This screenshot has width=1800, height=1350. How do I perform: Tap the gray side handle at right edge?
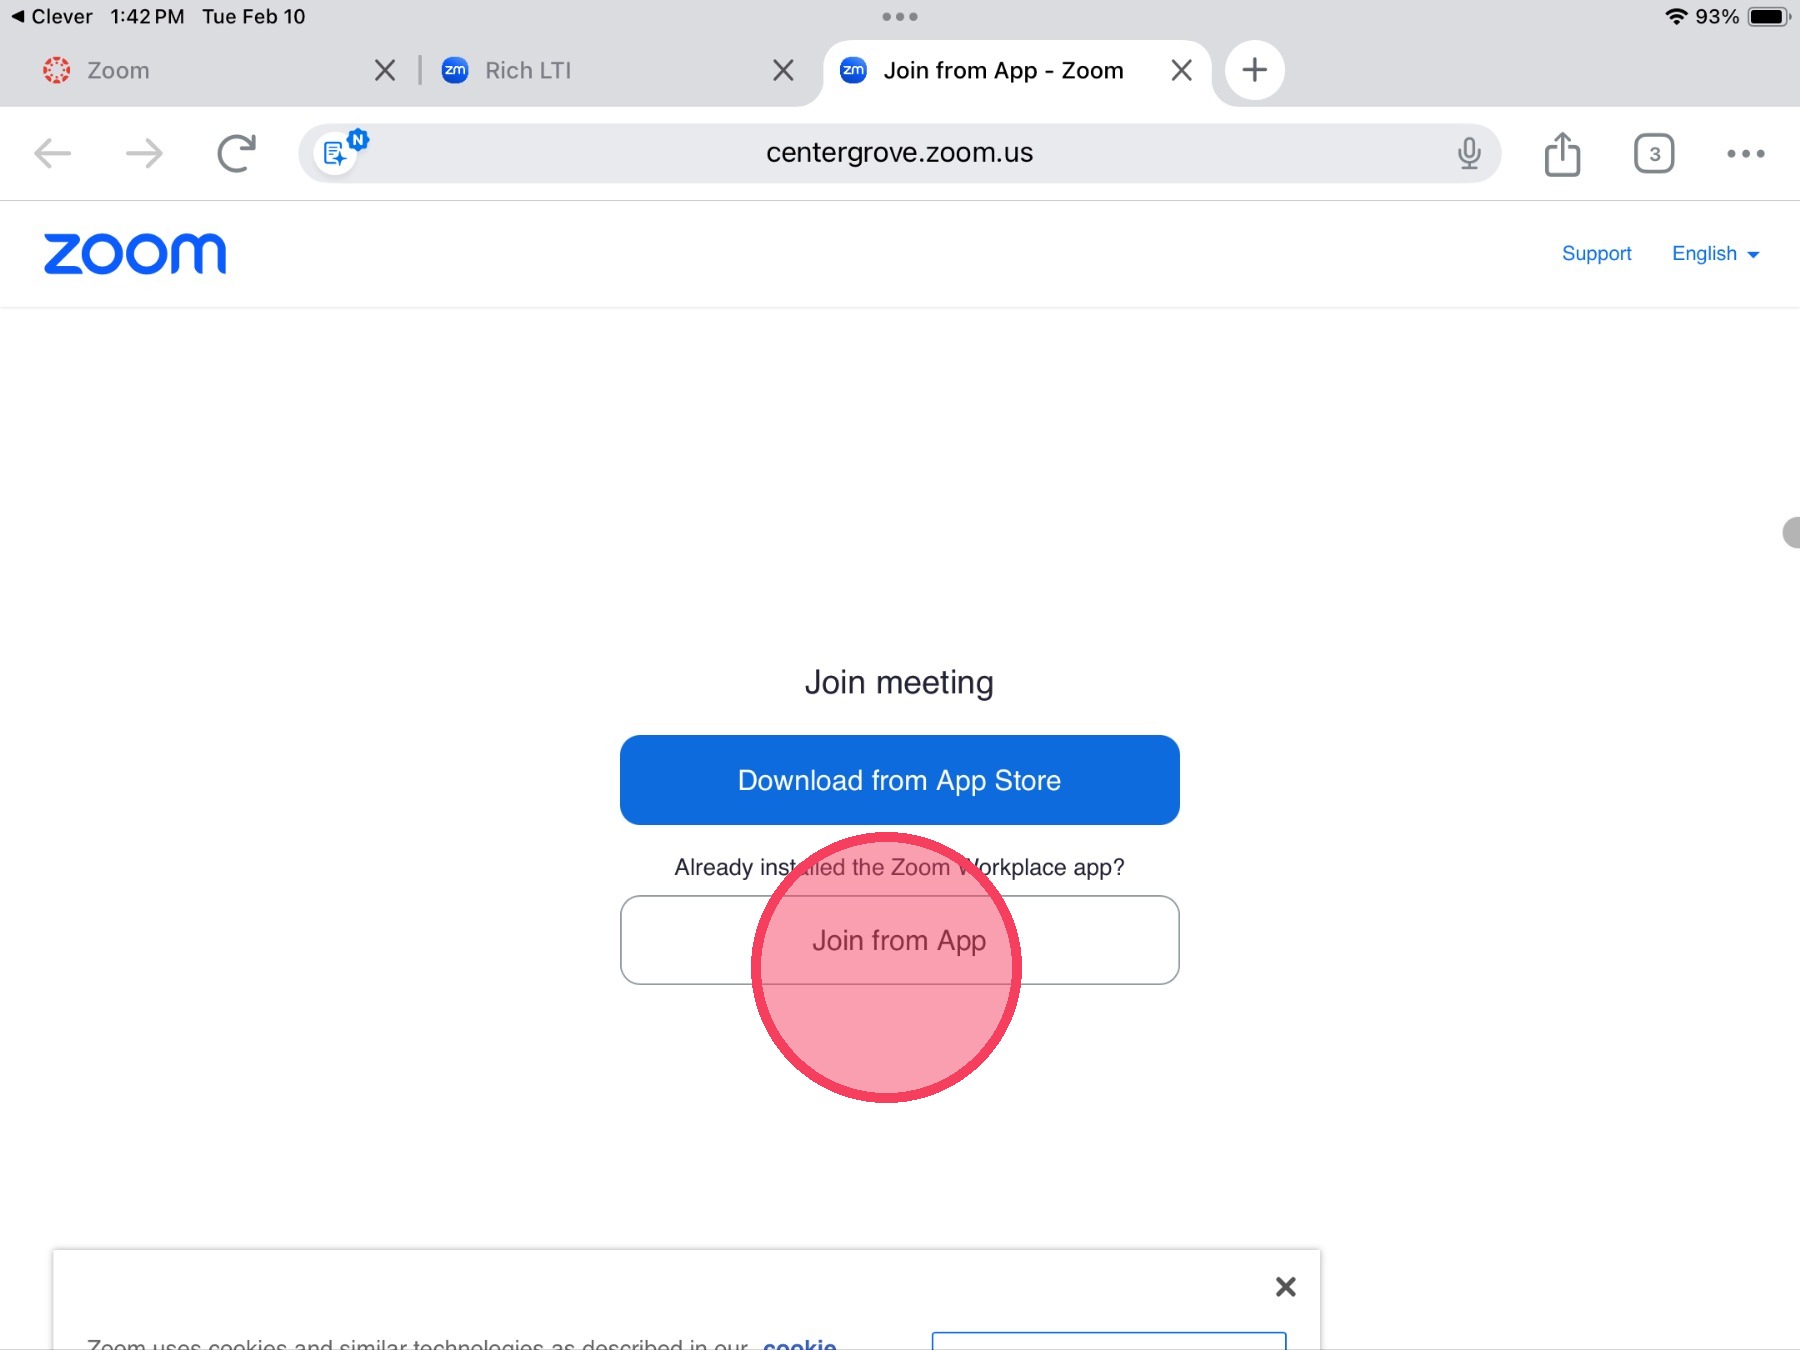[1791, 533]
